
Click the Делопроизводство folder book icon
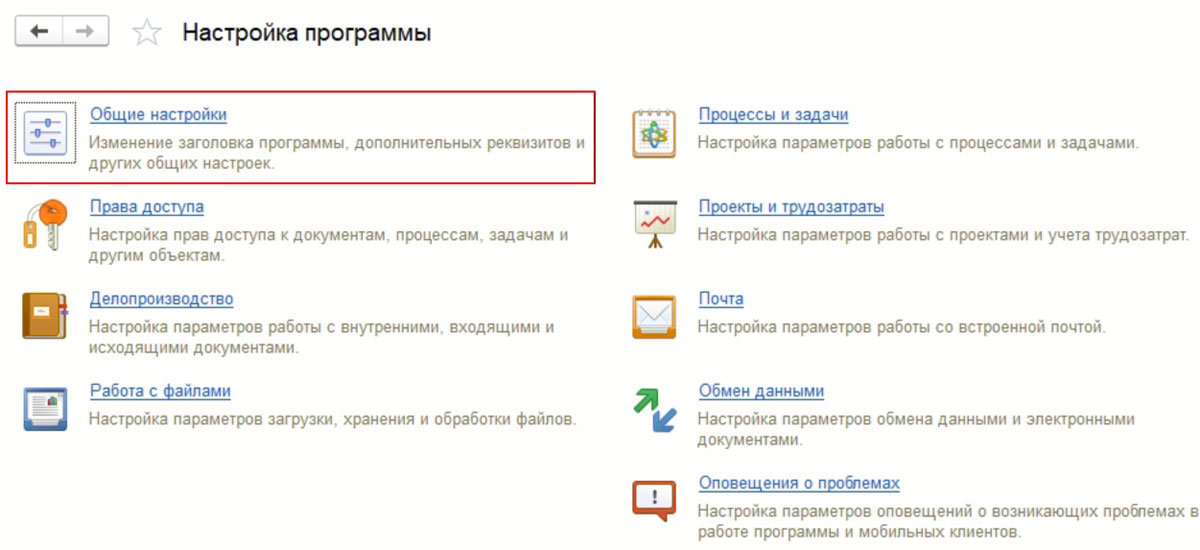[45, 316]
